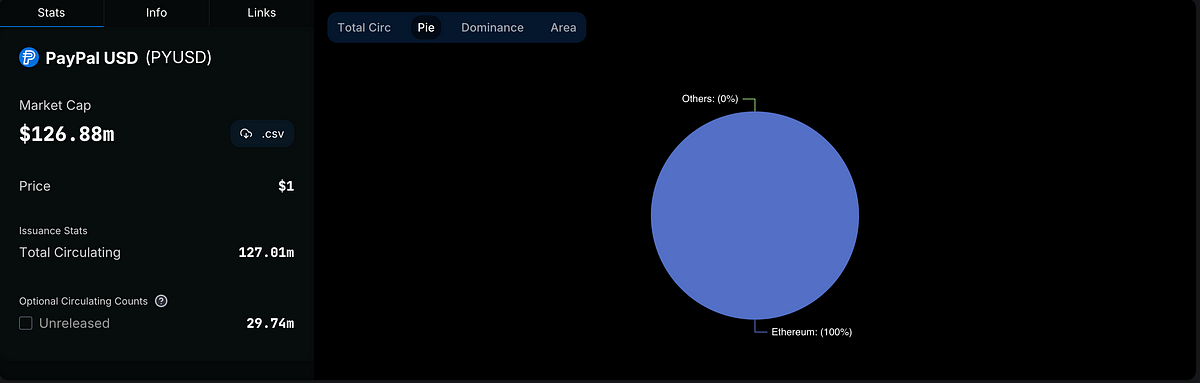Switch chart to Dominance view
This screenshot has width=1200, height=383.
[492, 28]
